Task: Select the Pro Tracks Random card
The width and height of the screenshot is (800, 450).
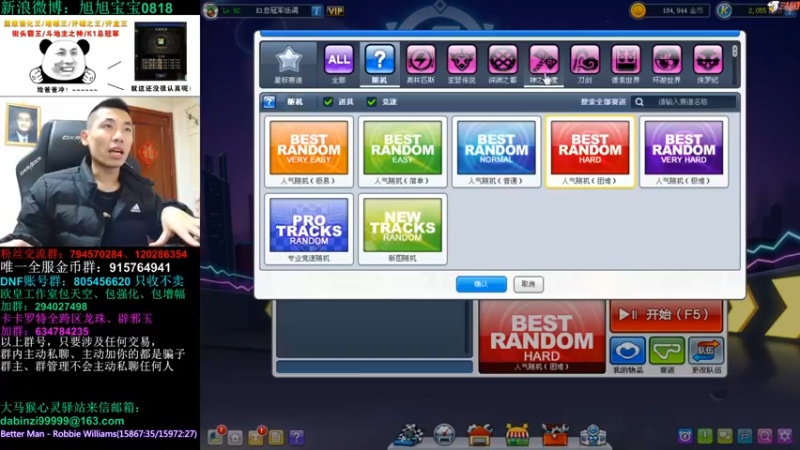Action: 309,229
